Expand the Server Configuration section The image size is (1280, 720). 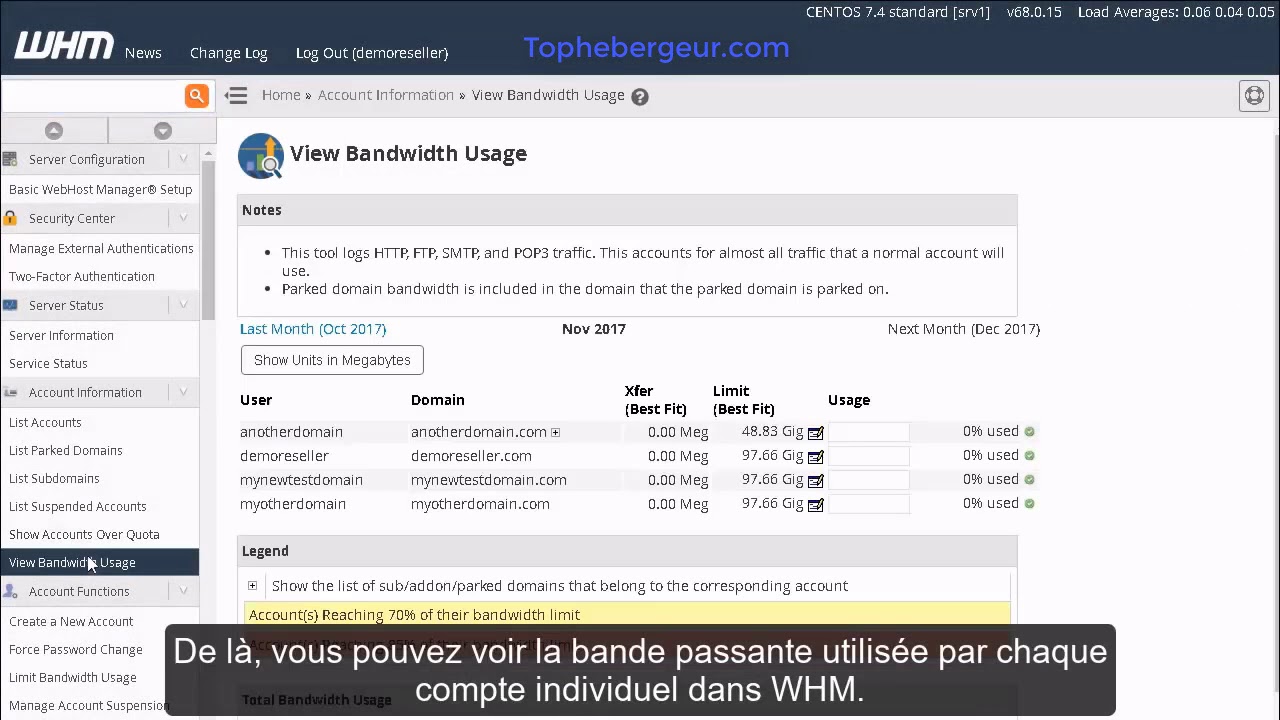point(183,158)
